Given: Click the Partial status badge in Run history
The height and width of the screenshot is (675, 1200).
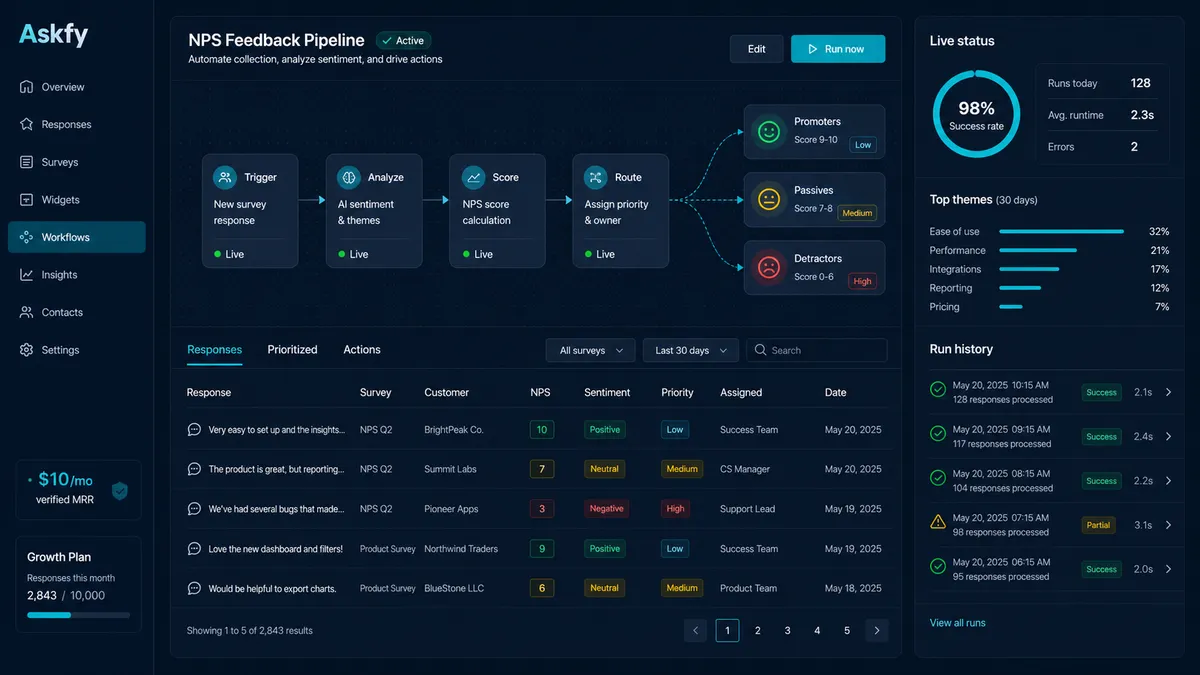Looking at the screenshot, I should [x=1098, y=525].
